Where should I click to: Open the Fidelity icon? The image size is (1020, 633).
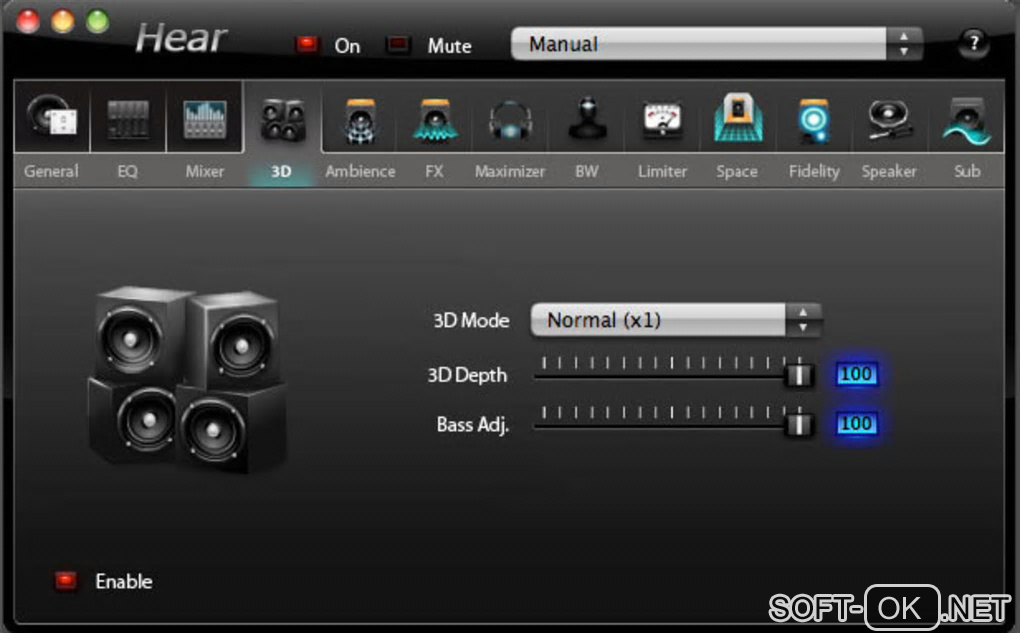813,120
